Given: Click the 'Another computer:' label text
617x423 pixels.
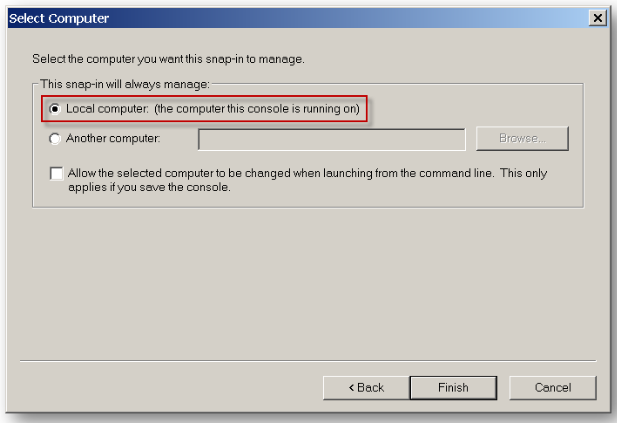Looking at the screenshot, I should 113,138.
